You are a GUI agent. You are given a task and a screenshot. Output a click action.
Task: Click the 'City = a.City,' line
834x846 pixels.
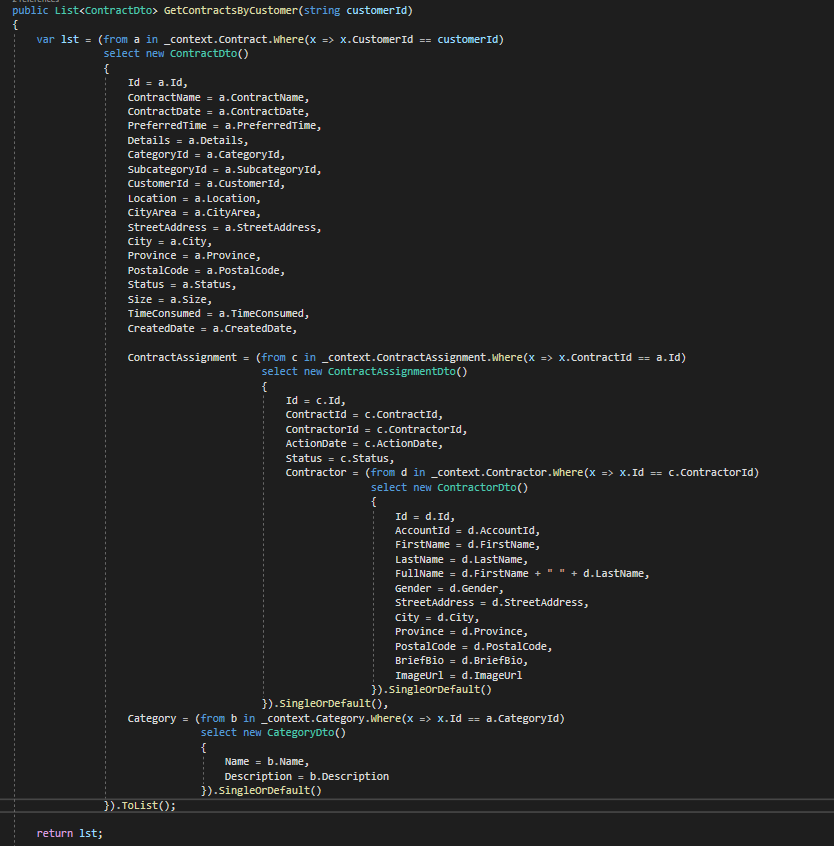(x=170, y=242)
